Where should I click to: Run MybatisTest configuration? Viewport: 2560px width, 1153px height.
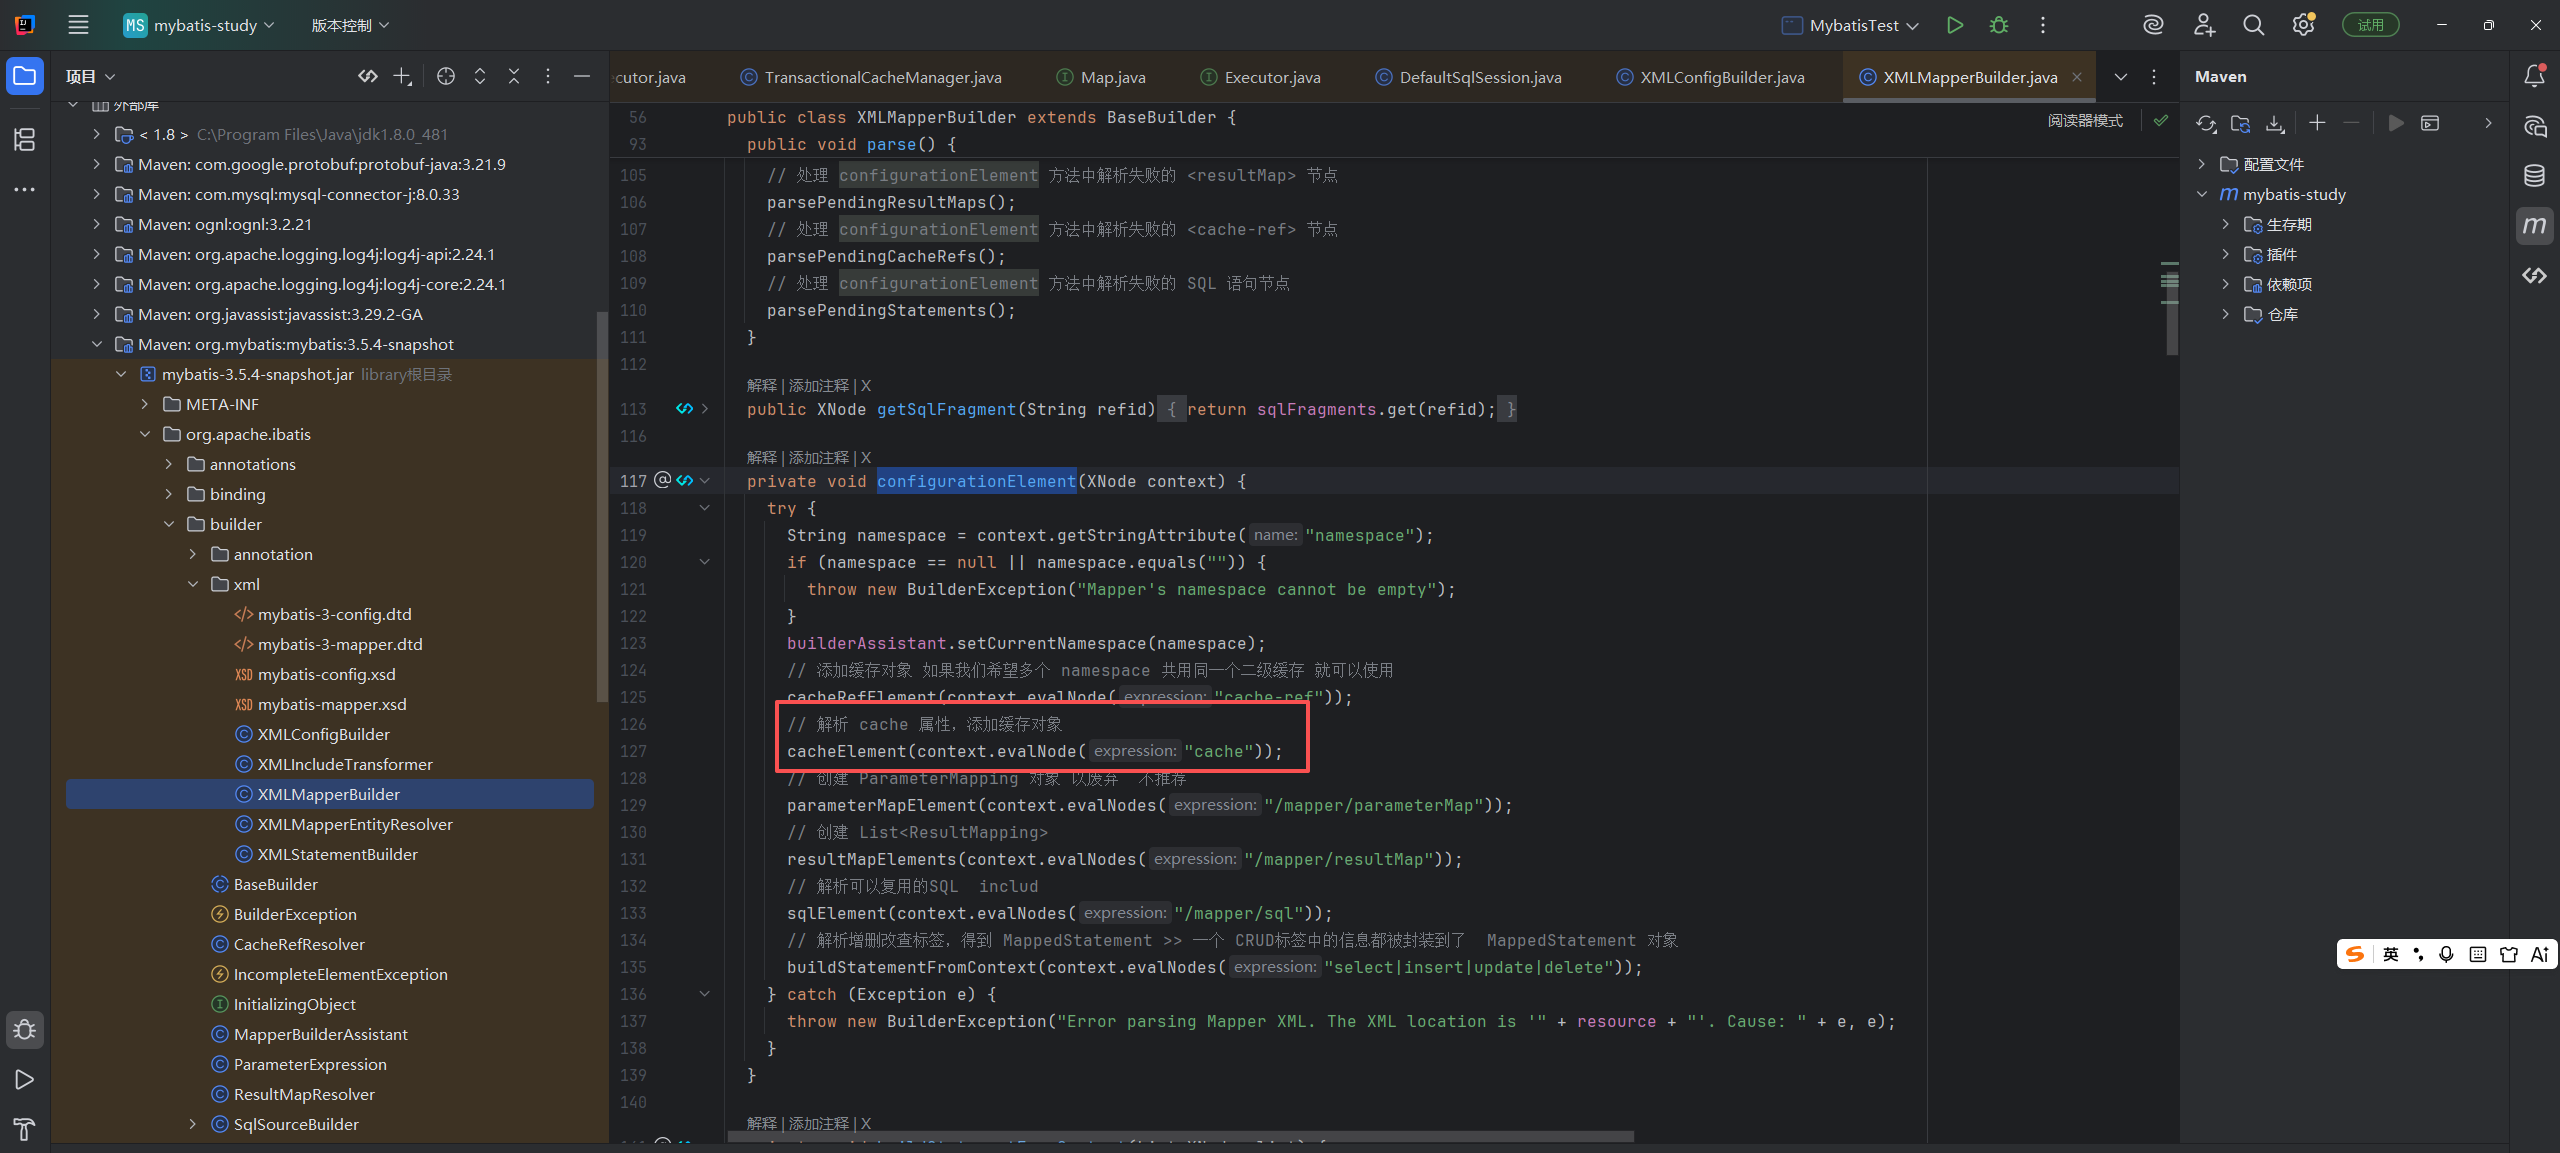tap(1954, 25)
